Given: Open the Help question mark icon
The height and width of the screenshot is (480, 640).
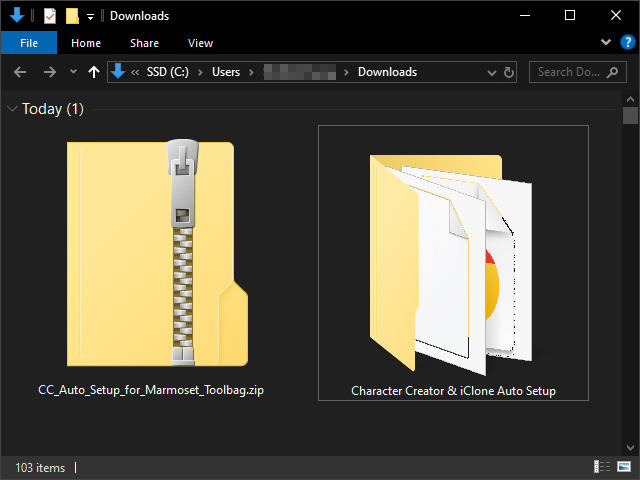Looking at the screenshot, I should [x=627, y=42].
